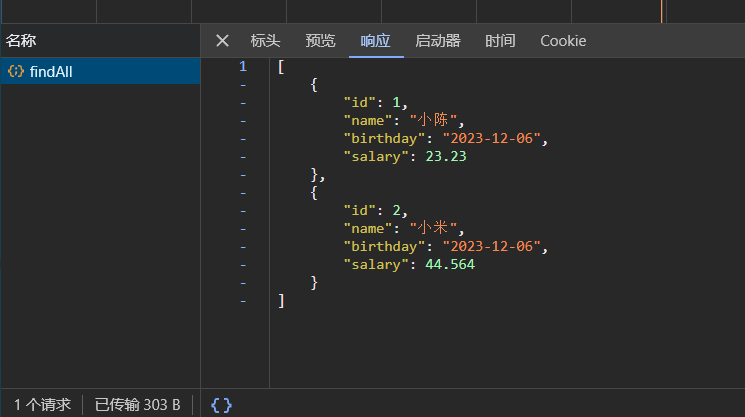
Task: Click the "小米" name value
Action: point(433,228)
